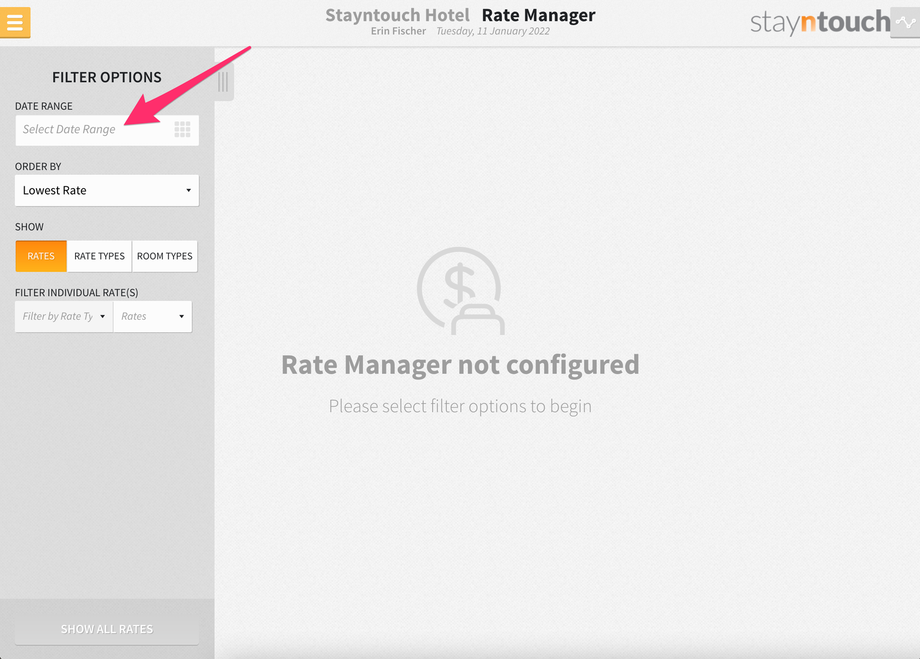This screenshot has width=920, height=659.
Task: Switch show option to Rate Types
Action: click(x=99, y=256)
